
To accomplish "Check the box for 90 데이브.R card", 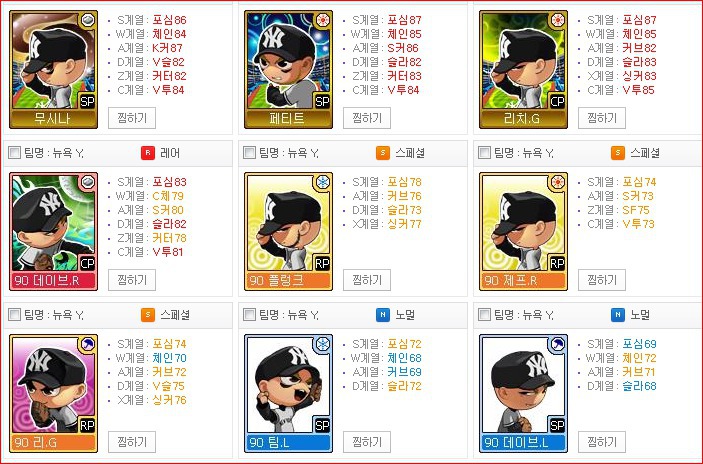I will (14, 153).
